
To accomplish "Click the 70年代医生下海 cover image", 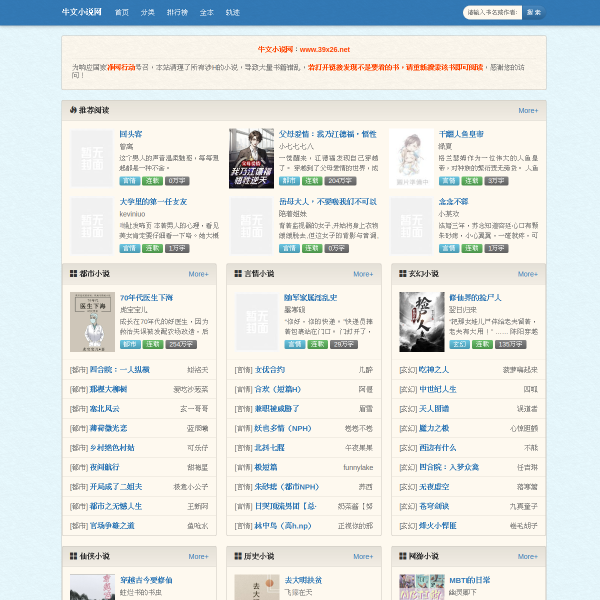I will 92,322.
